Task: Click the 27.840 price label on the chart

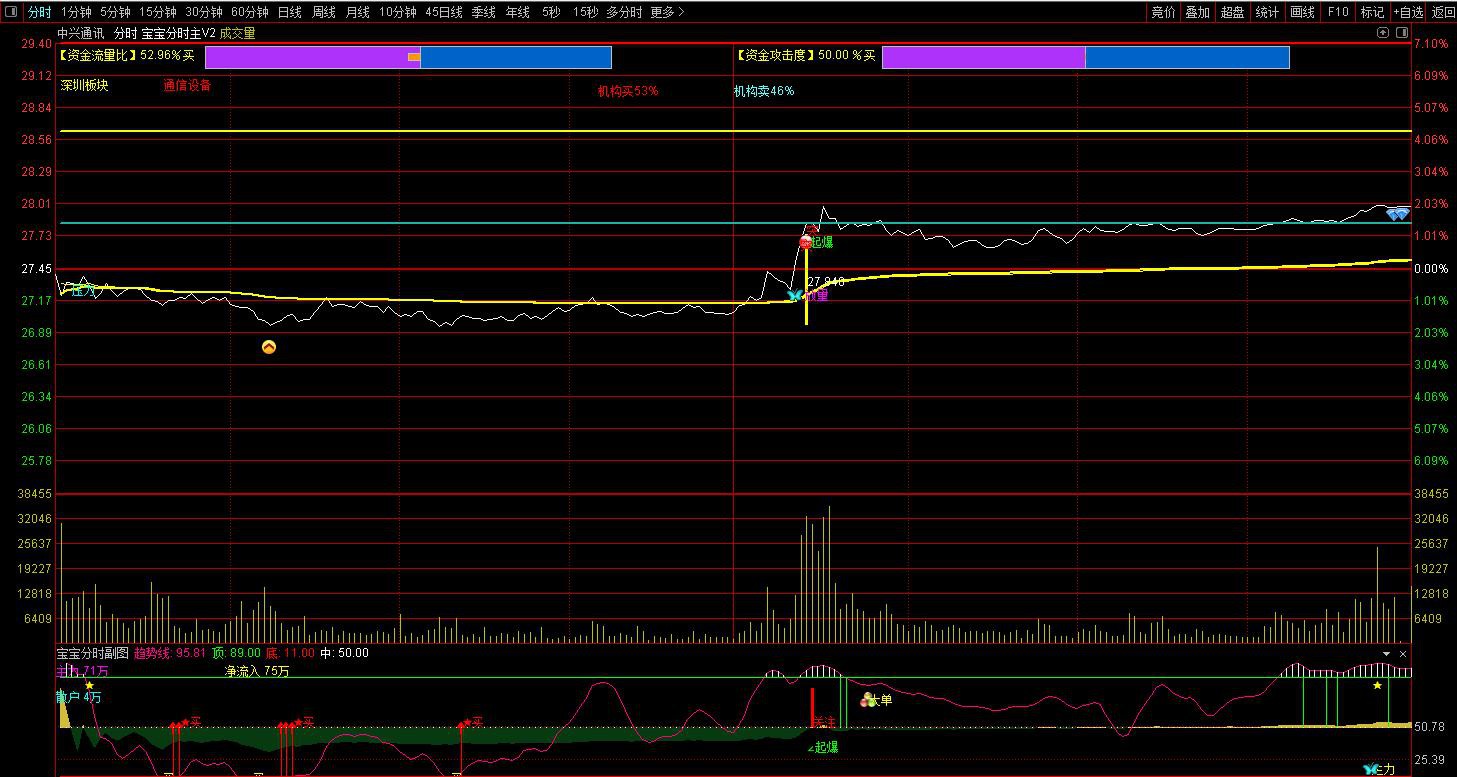Action: coord(826,282)
